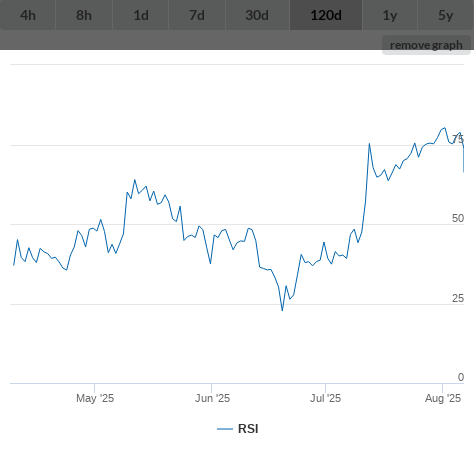Click the Jul '25 axis label
474x455 pixels.
tap(325, 398)
